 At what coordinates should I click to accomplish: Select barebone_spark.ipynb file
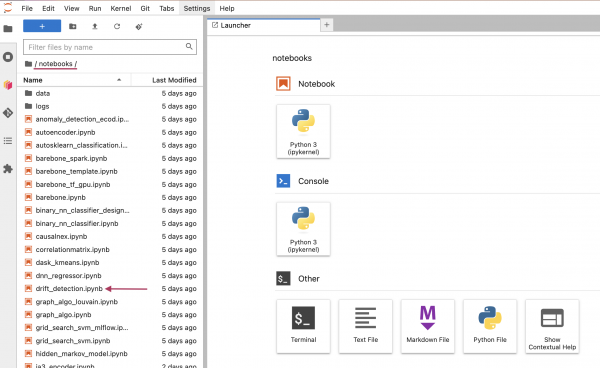pyautogui.click(x=110, y=158)
